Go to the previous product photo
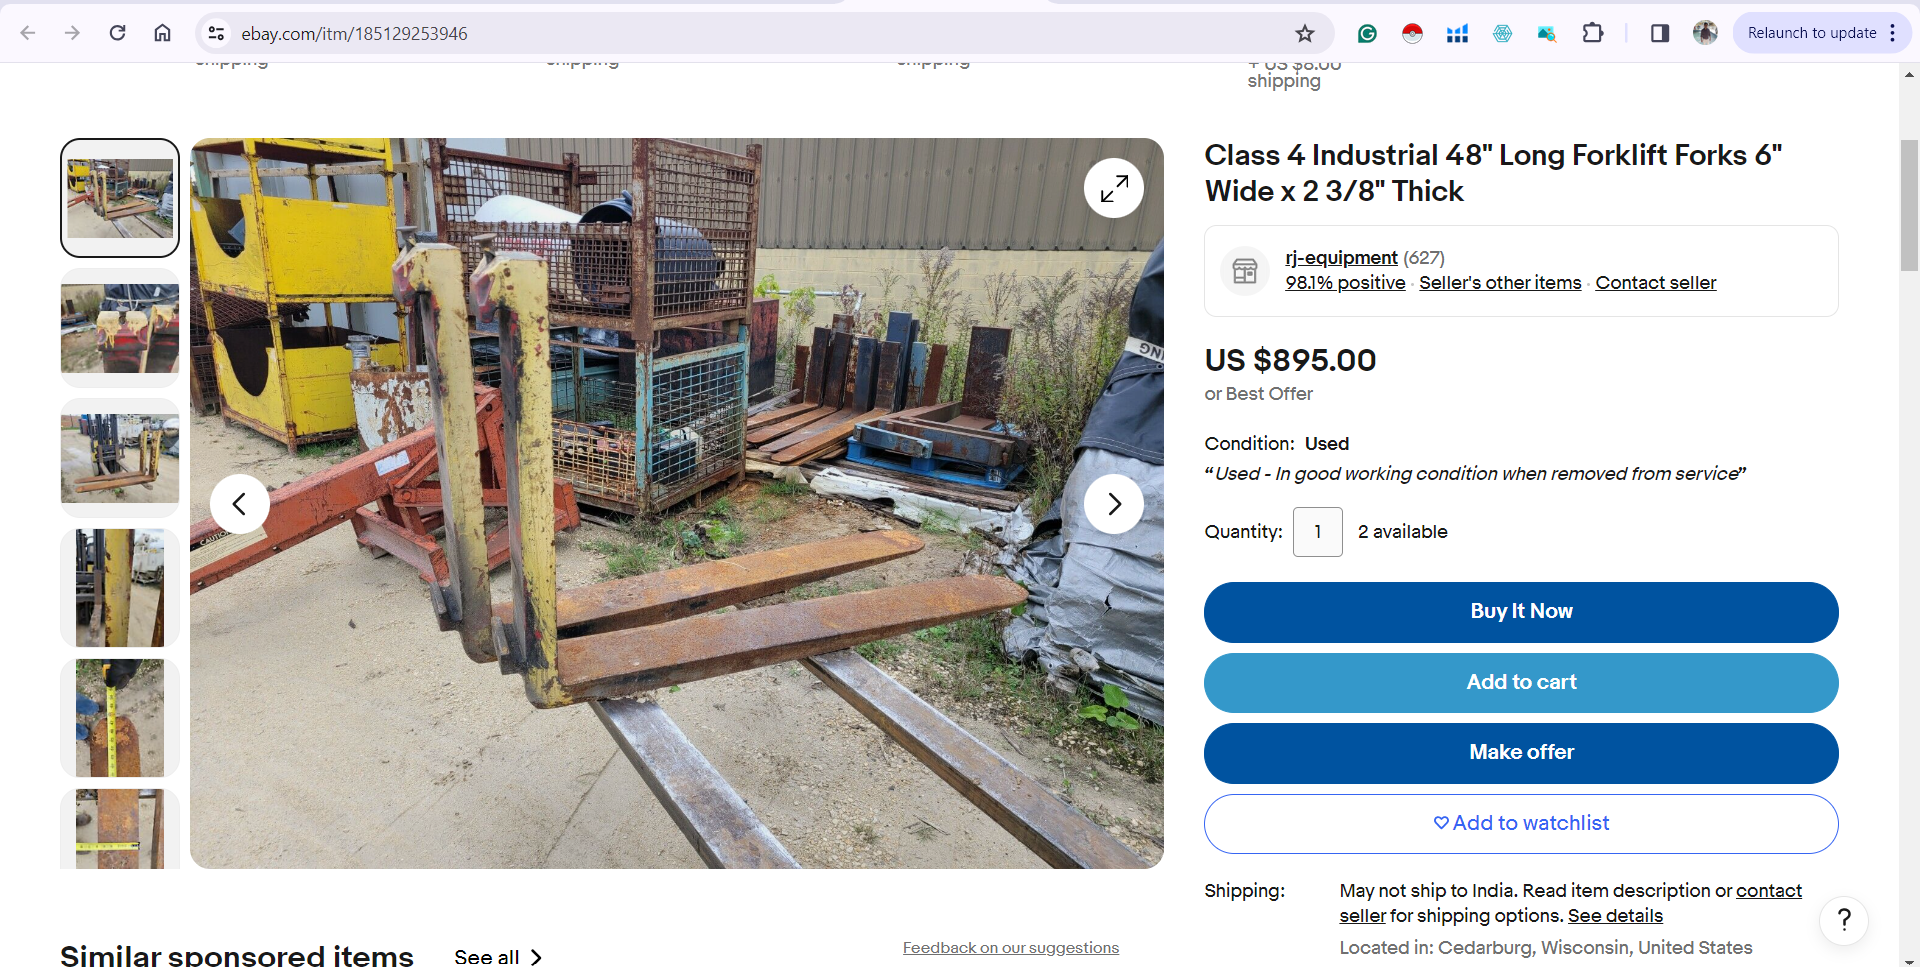1920x967 pixels. tap(239, 504)
